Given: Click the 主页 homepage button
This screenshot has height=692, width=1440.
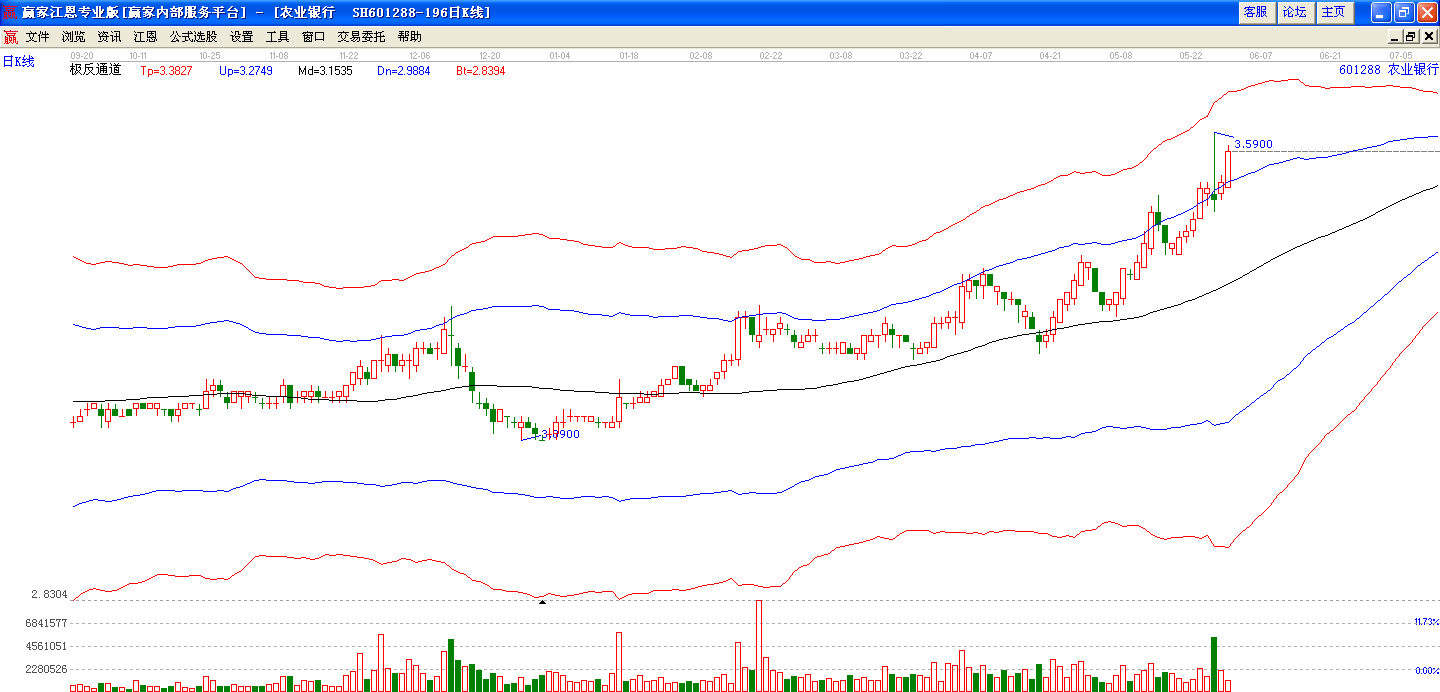Looking at the screenshot, I should 1333,12.
